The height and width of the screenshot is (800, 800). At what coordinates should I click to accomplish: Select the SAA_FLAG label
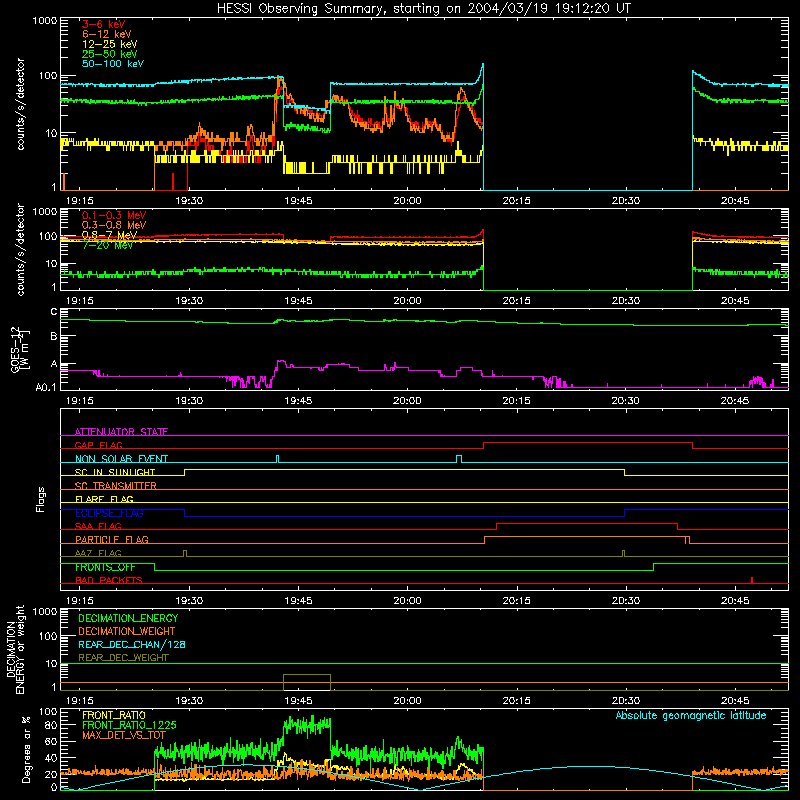(x=98, y=526)
